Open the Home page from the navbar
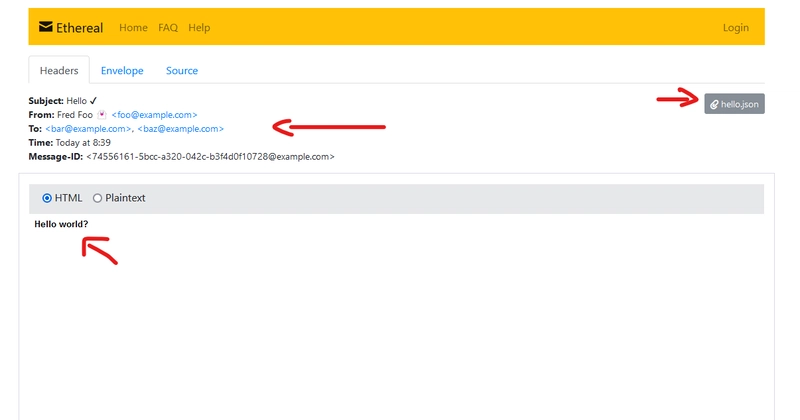Image resolution: width=800 pixels, height=420 pixels. click(x=133, y=28)
